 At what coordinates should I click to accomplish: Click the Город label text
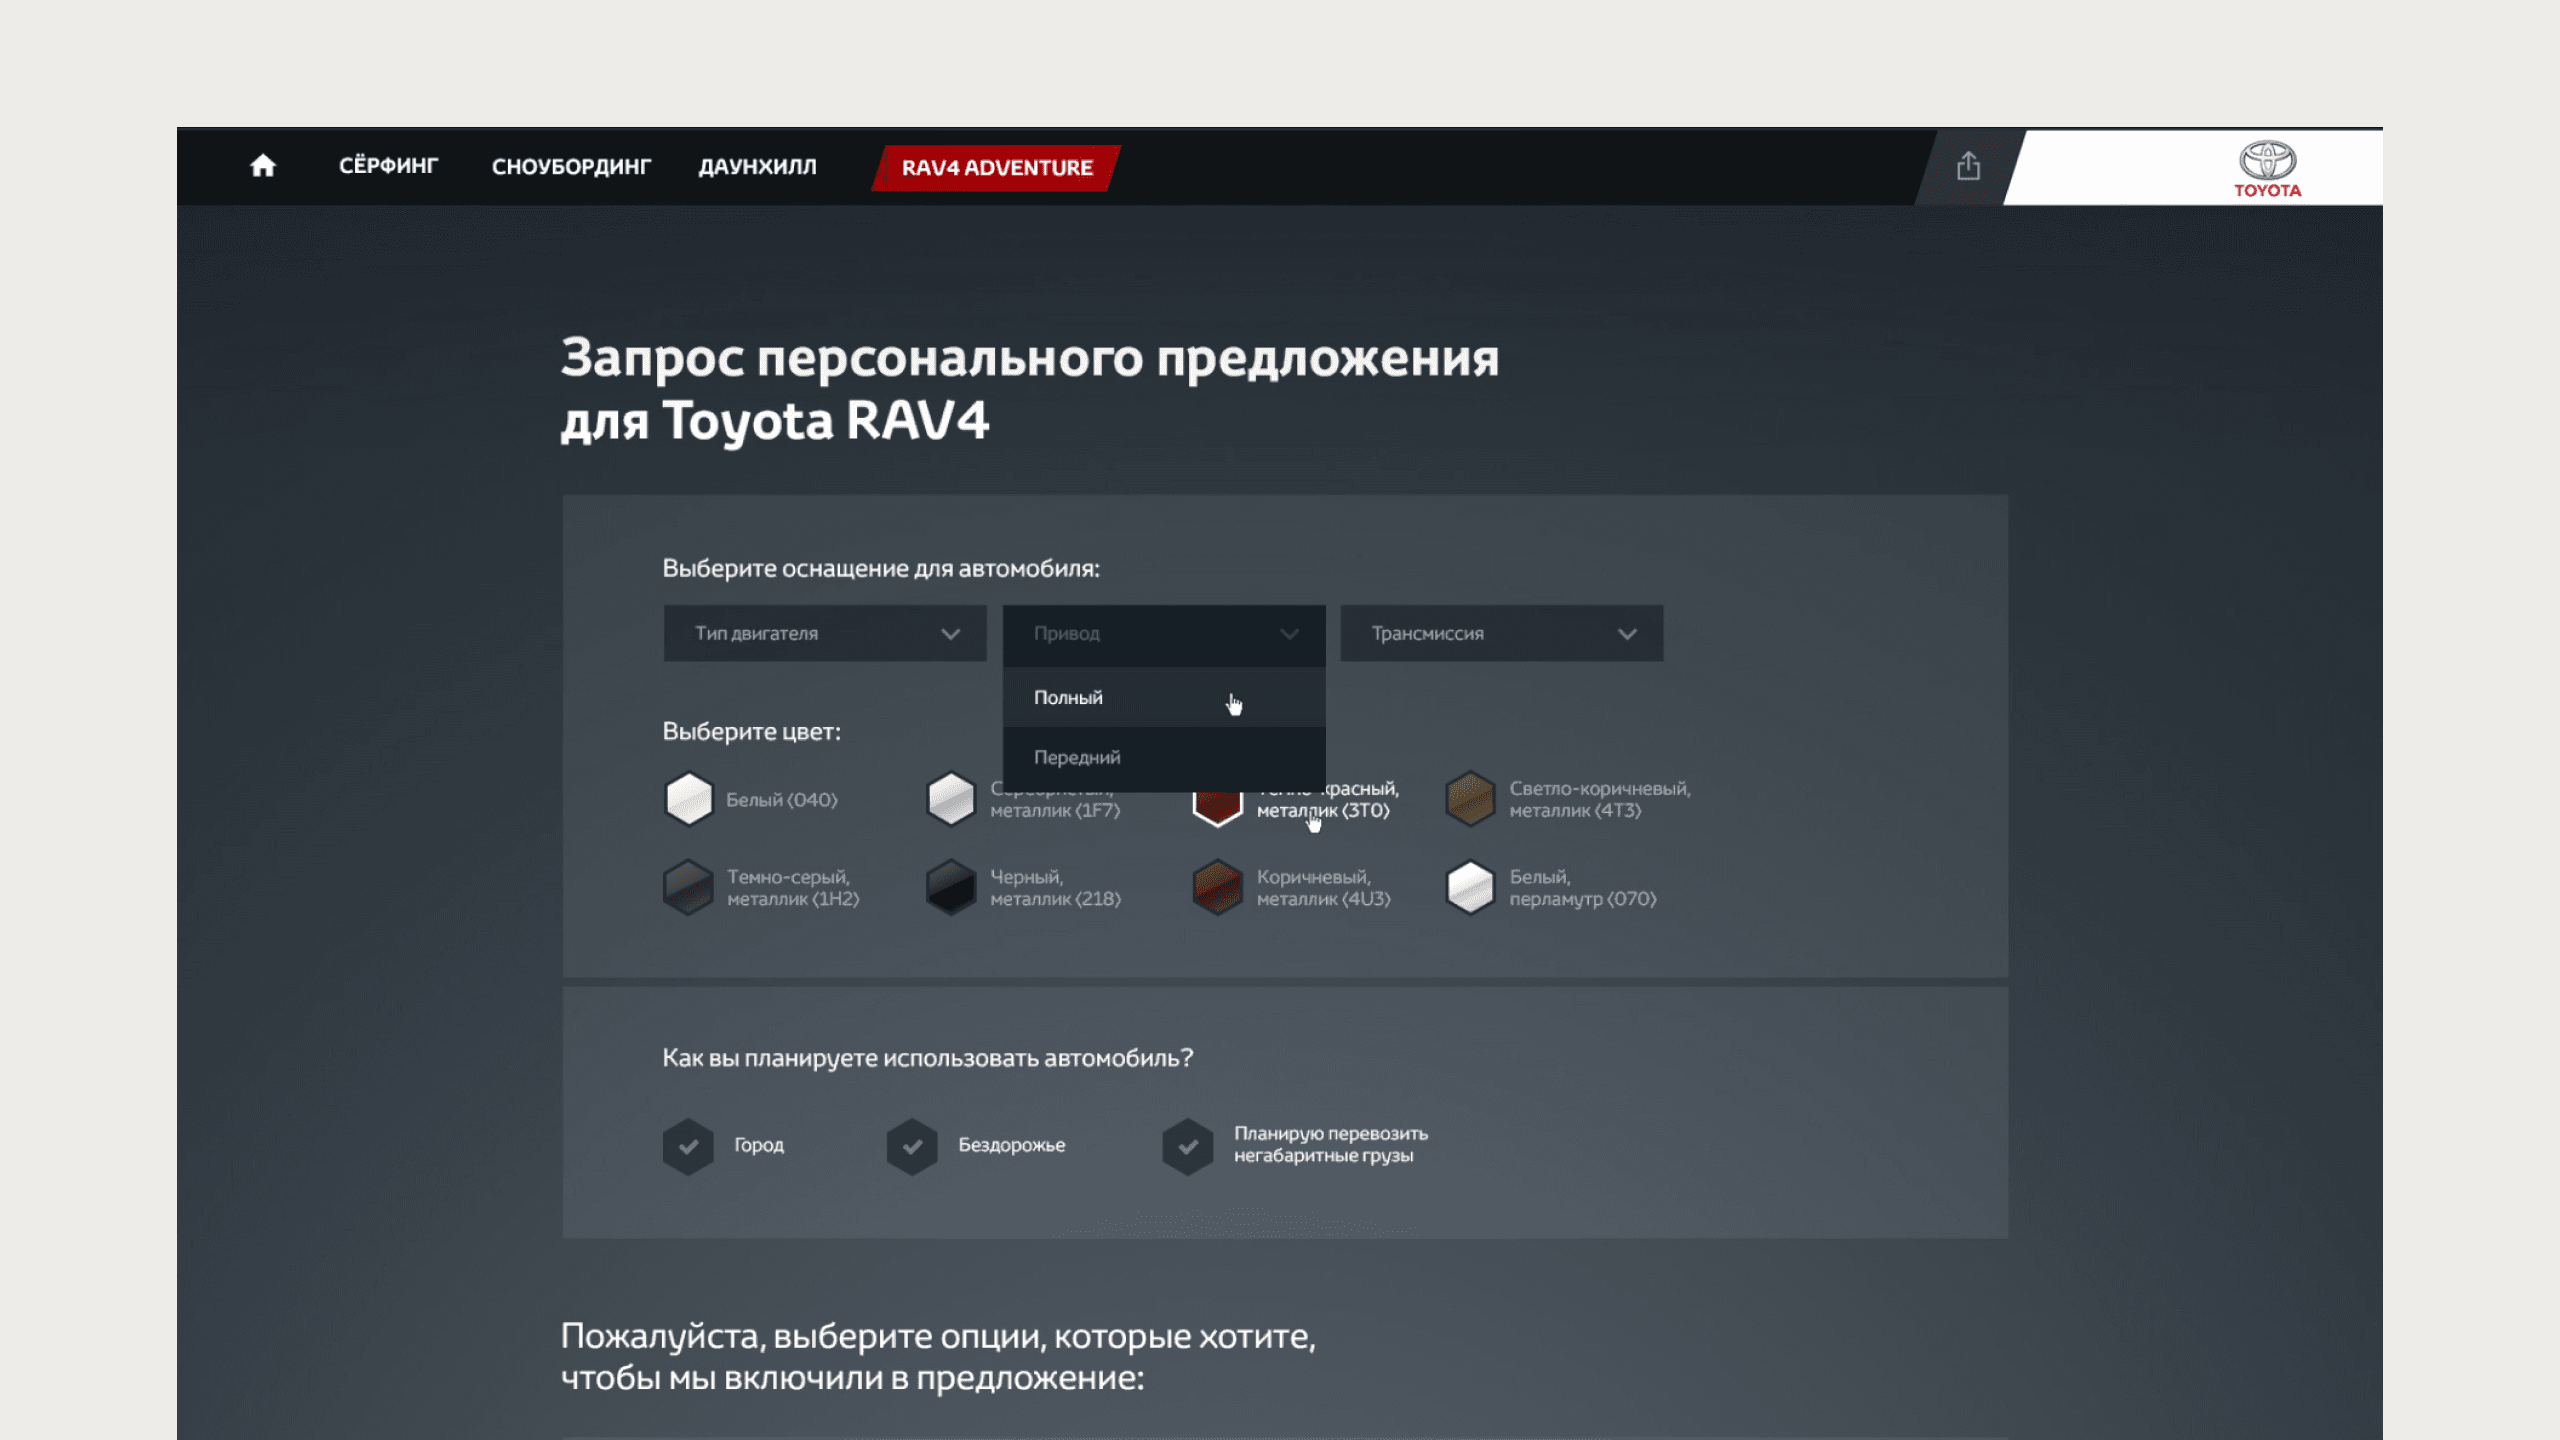[759, 1145]
